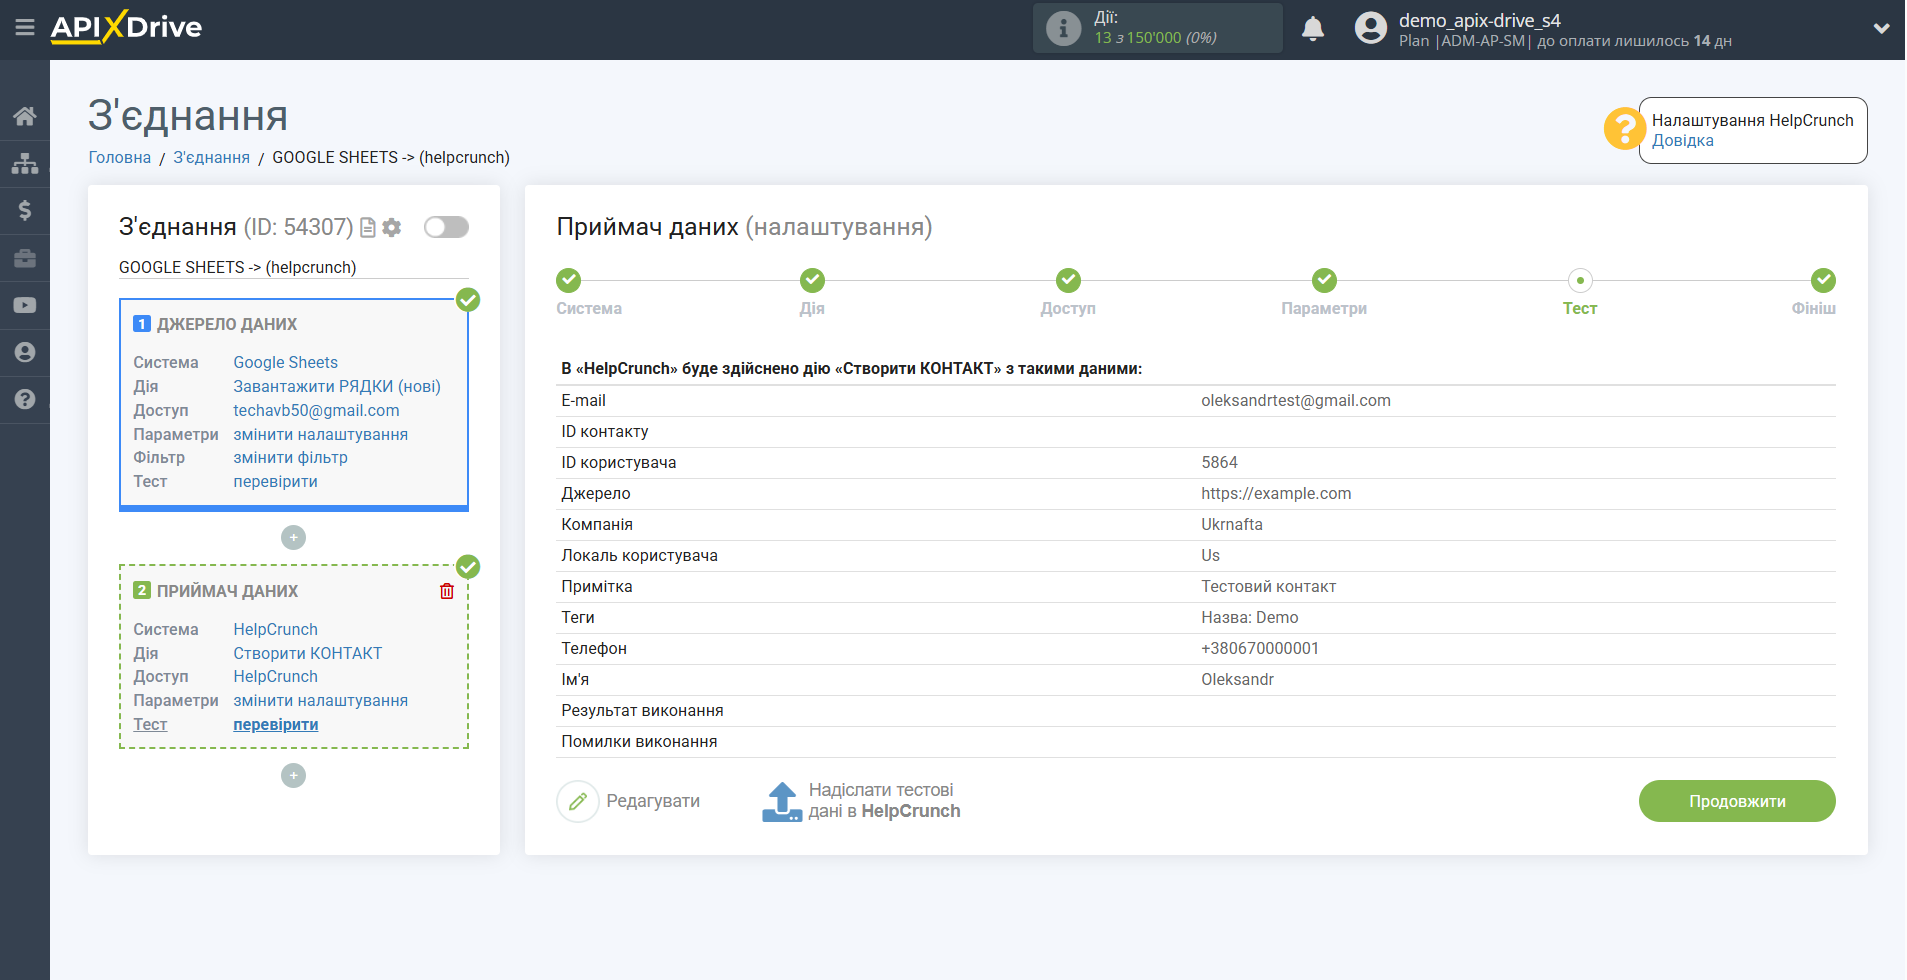
Task: Click the Редагувати pencil icon
Action: pos(578,802)
